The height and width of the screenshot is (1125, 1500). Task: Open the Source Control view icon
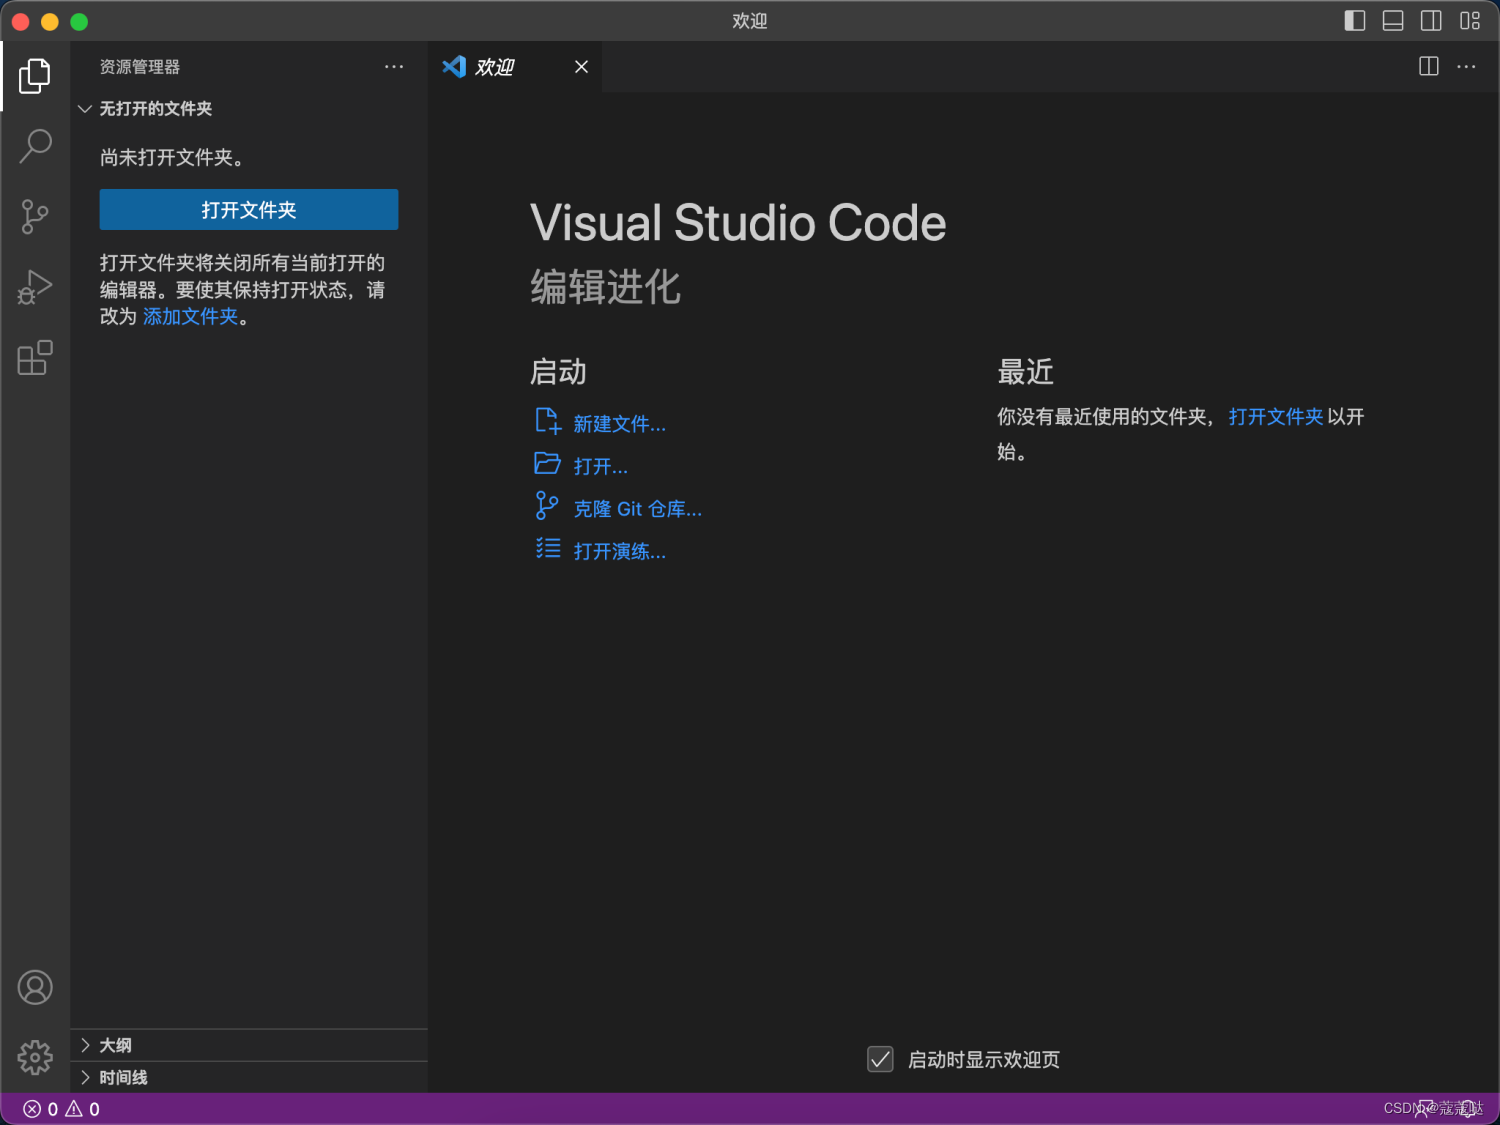pyautogui.click(x=35, y=216)
